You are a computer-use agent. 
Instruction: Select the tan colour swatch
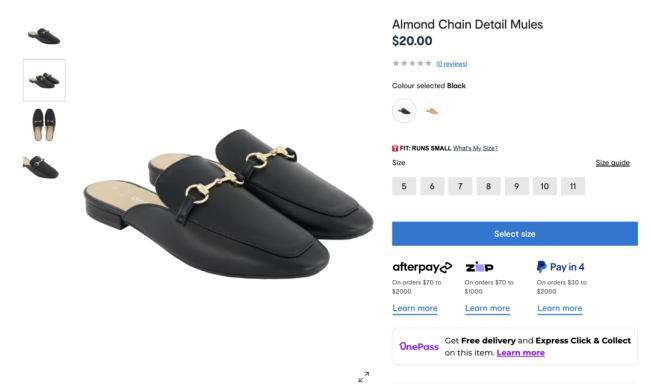[x=432, y=111]
